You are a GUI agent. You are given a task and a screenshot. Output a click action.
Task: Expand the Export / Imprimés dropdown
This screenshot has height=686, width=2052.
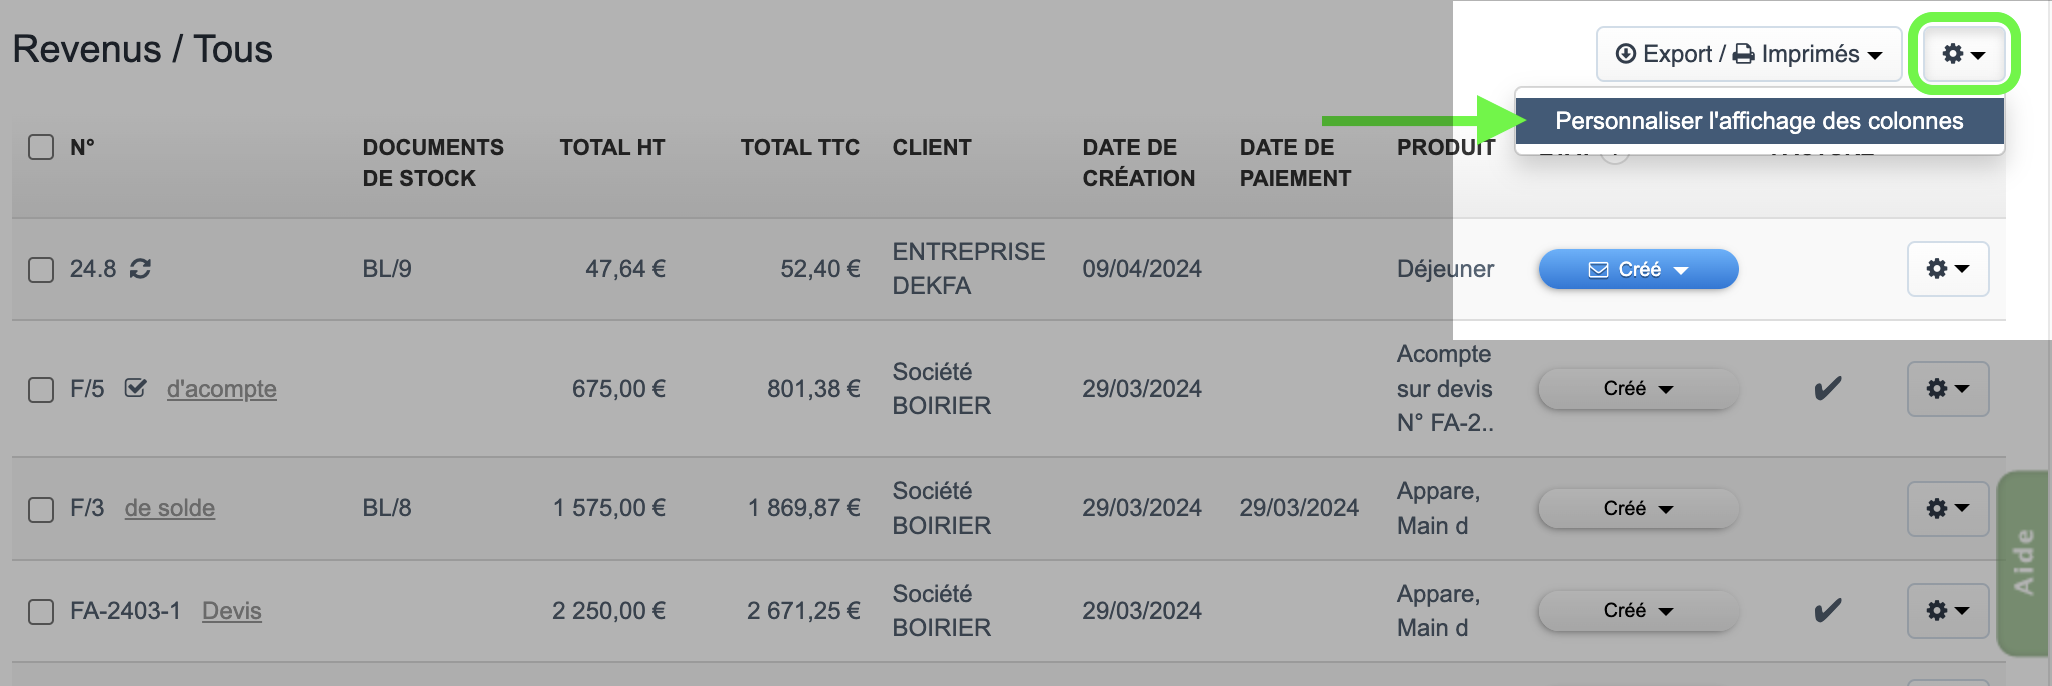coord(1749,54)
